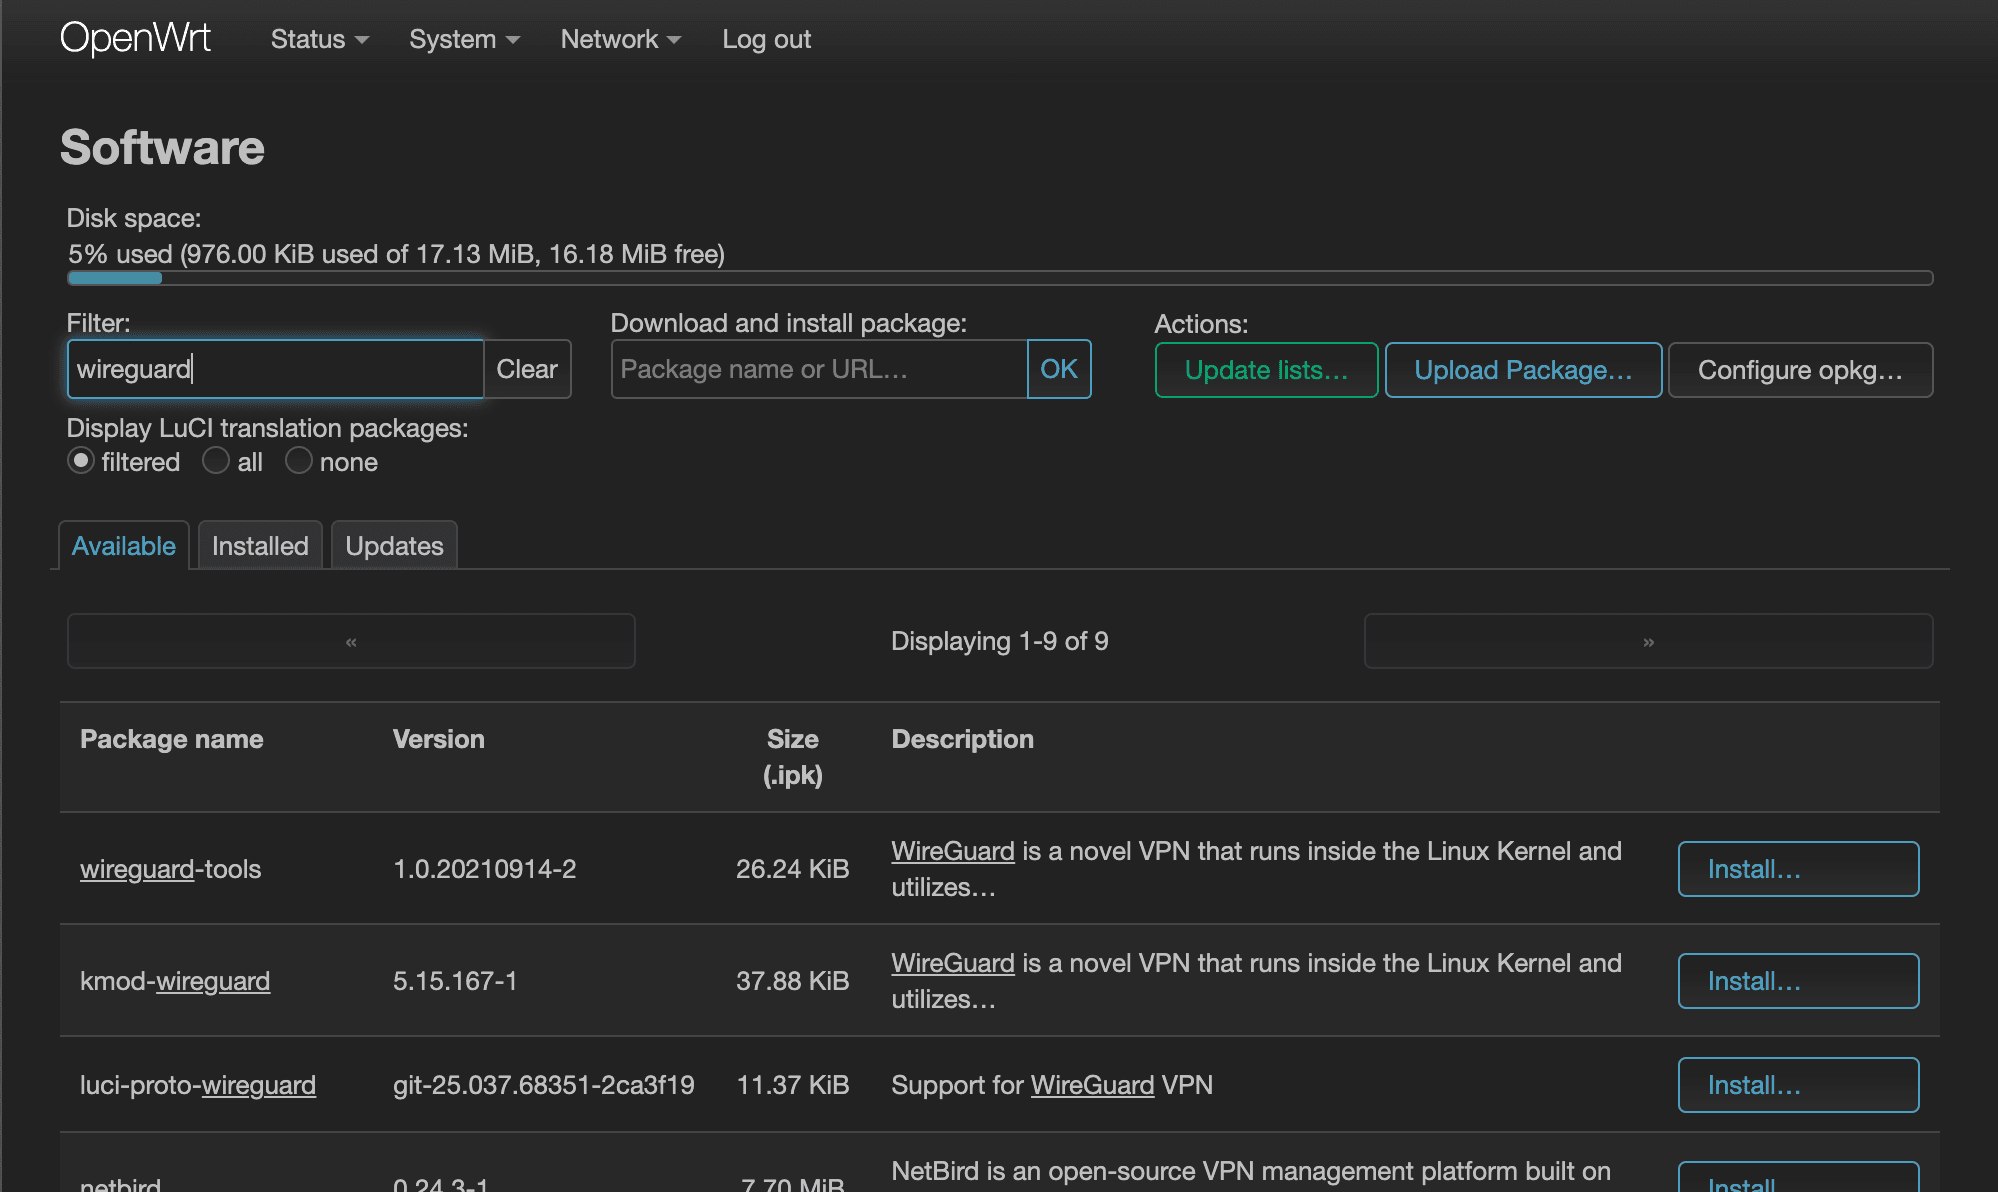Viewport: 1998px width, 1192px height.
Task: Click the Software page heading
Action: pos(162,147)
